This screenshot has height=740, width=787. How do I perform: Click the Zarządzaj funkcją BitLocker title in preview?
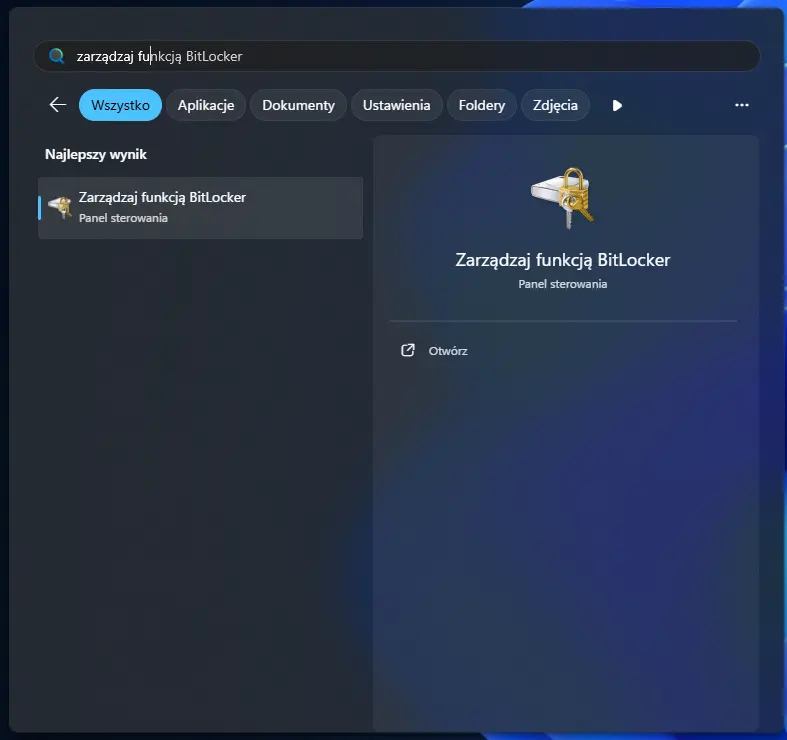click(x=563, y=260)
